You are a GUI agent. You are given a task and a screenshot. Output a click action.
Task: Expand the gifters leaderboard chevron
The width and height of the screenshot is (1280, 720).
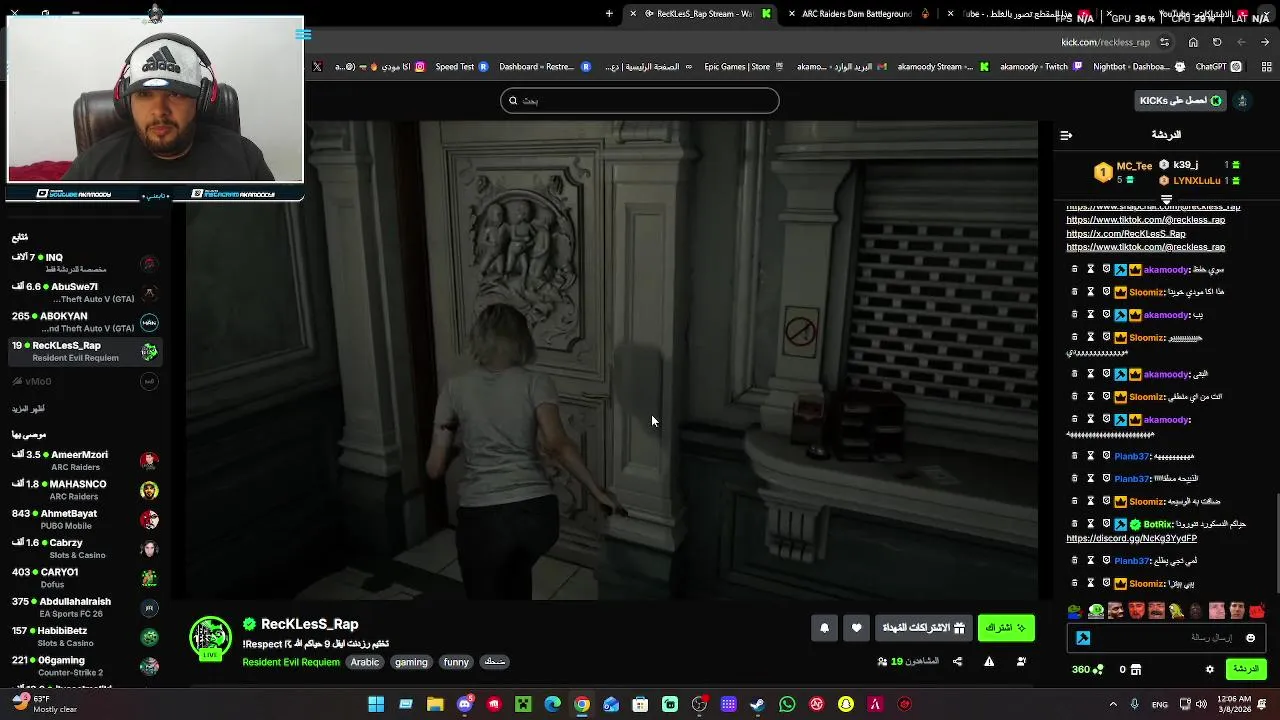coord(1166,200)
